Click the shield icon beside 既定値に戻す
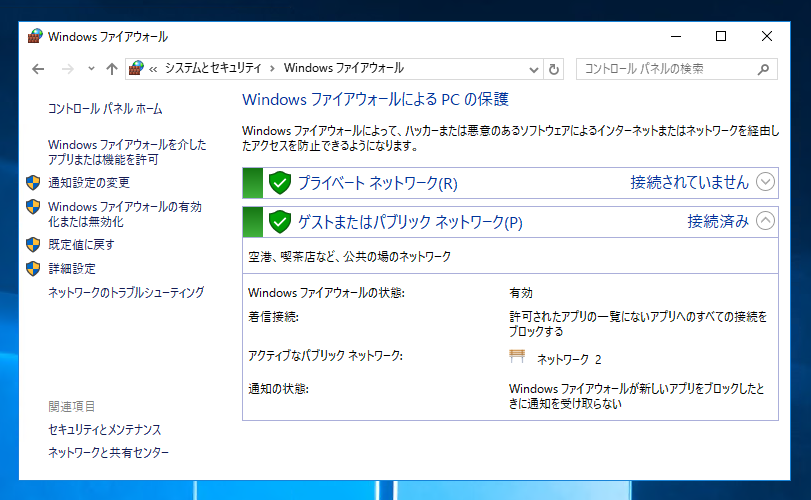 [33, 245]
